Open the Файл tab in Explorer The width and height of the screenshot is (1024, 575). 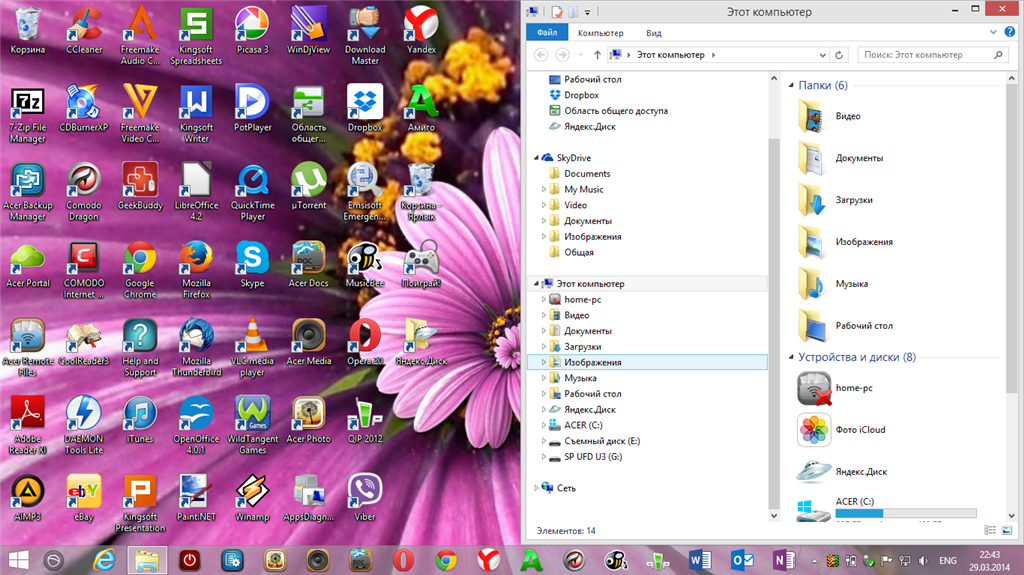point(547,33)
